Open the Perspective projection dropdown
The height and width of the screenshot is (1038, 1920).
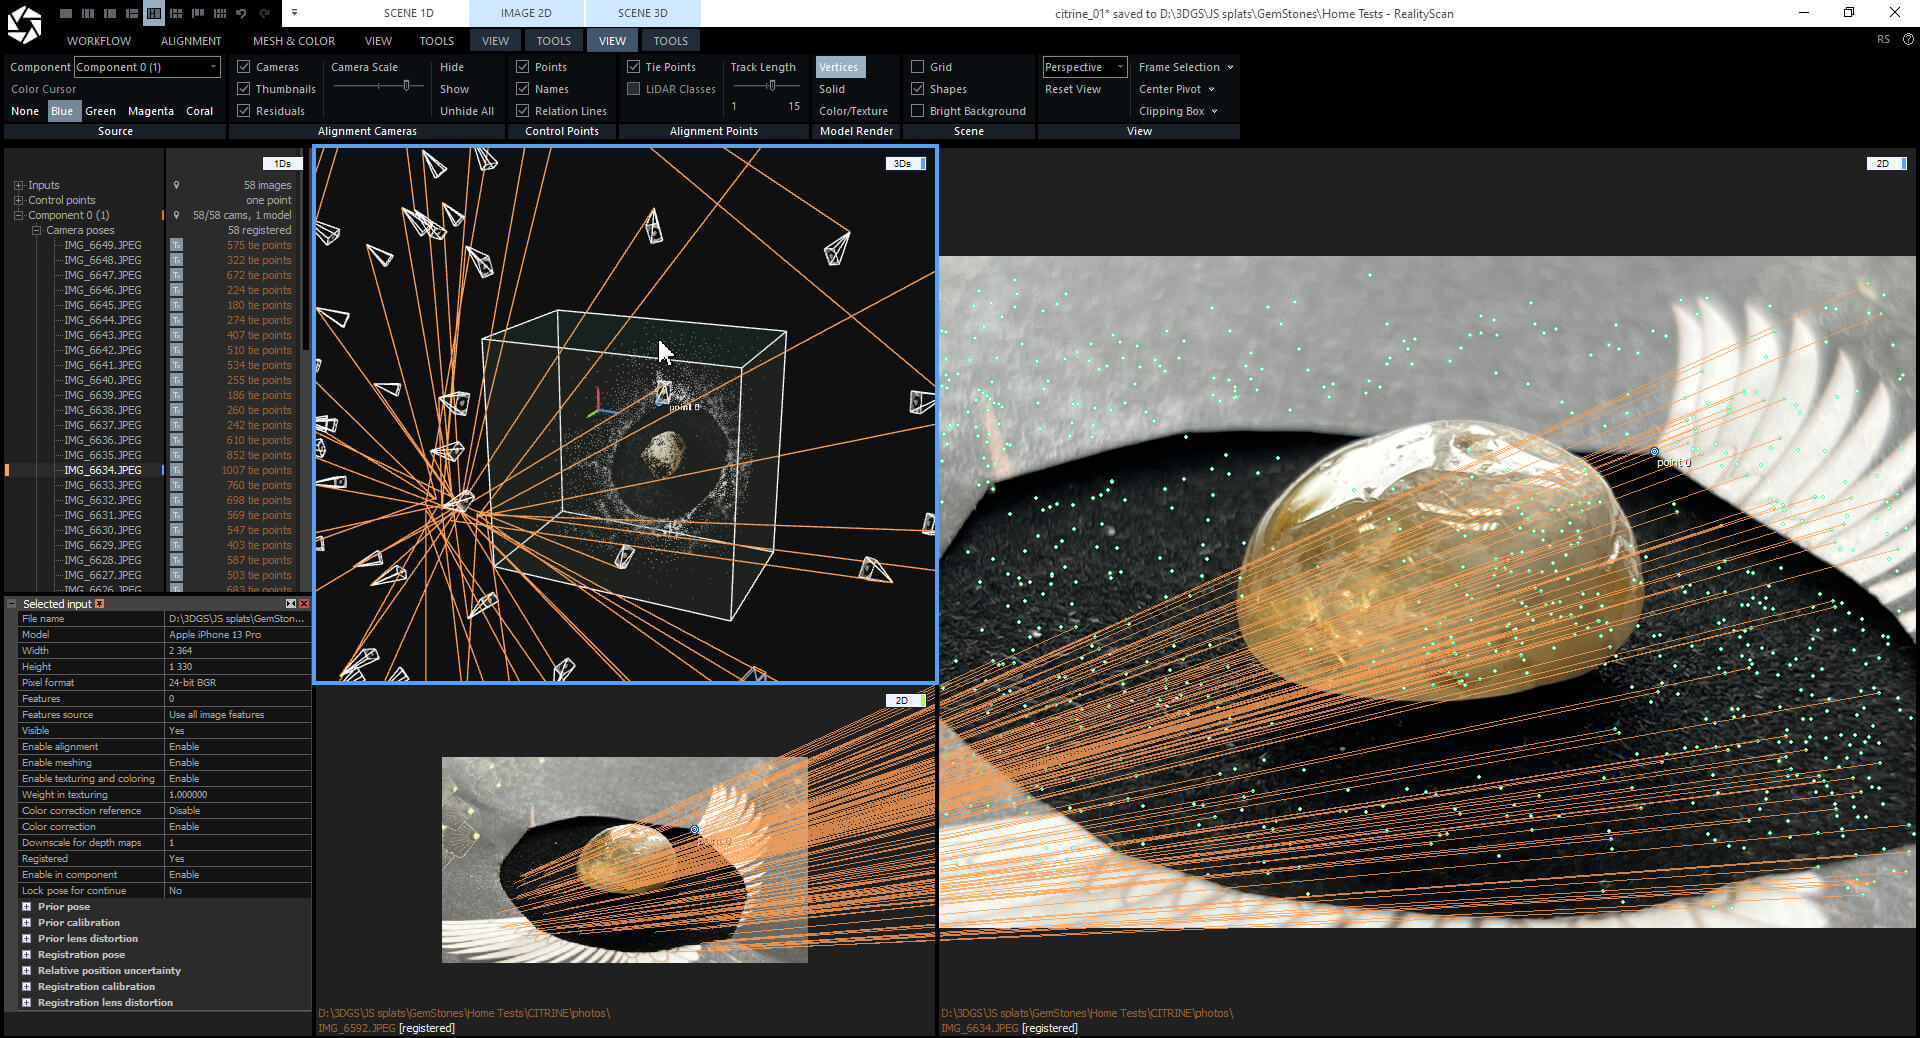1085,67
